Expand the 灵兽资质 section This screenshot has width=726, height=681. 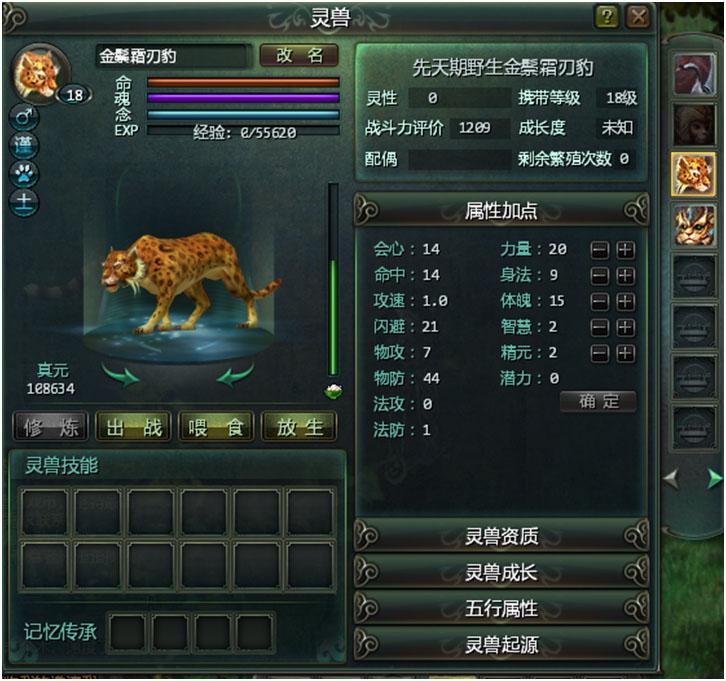point(501,536)
